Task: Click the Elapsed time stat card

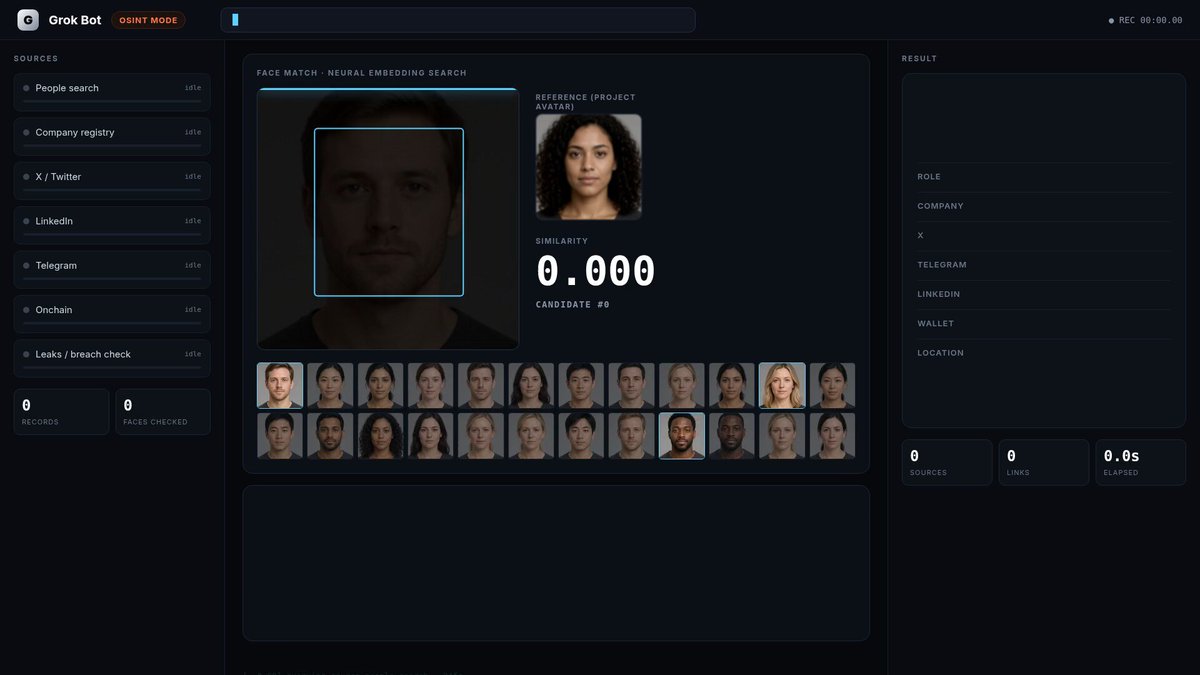Action: 1141,463
